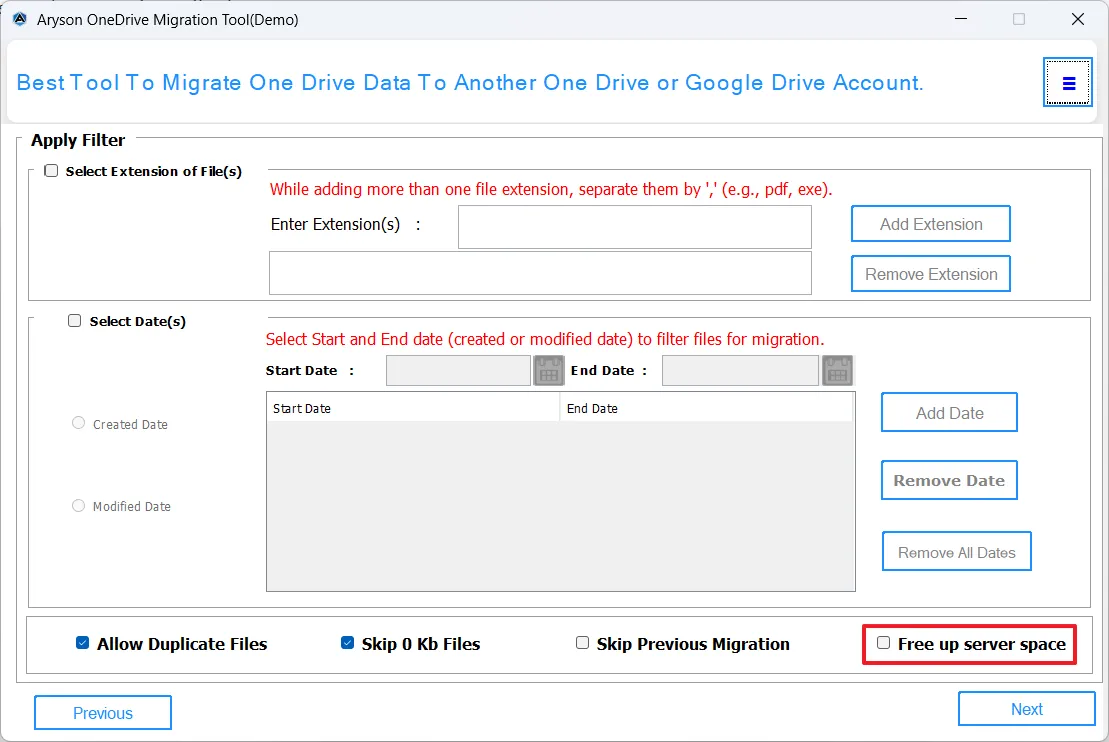This screenshot has height=742, width=1109.
Task: Click the Start Date column header
Action: click(412, 408)
